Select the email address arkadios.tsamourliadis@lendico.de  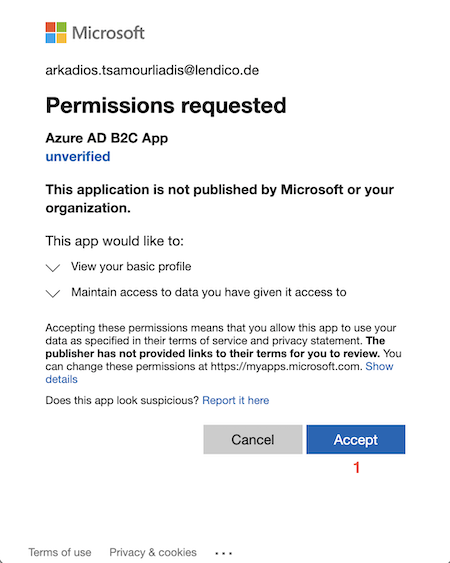click(152, 70)
